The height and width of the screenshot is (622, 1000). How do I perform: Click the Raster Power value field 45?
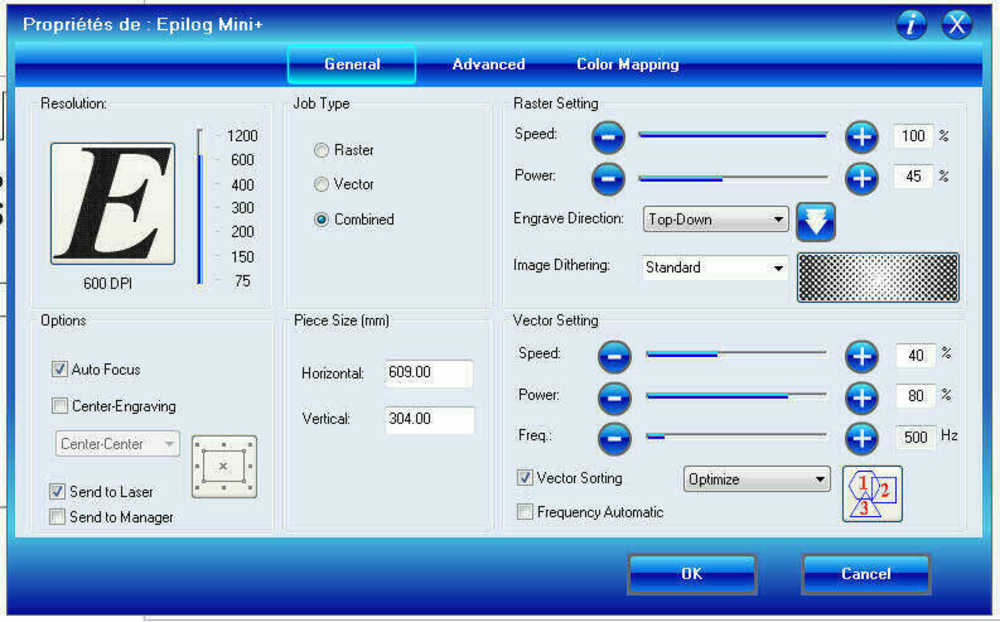coord(913,177)
